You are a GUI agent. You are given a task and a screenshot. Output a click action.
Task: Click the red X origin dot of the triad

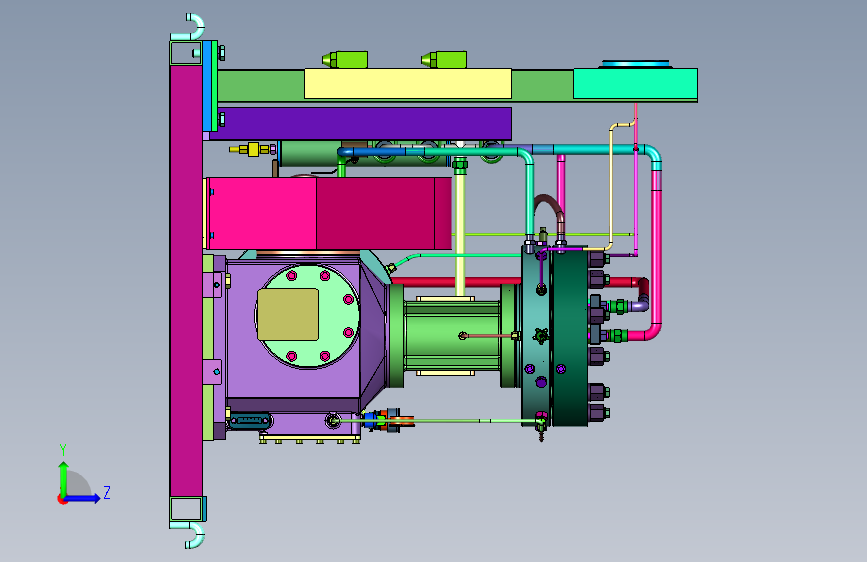[61, 499]
